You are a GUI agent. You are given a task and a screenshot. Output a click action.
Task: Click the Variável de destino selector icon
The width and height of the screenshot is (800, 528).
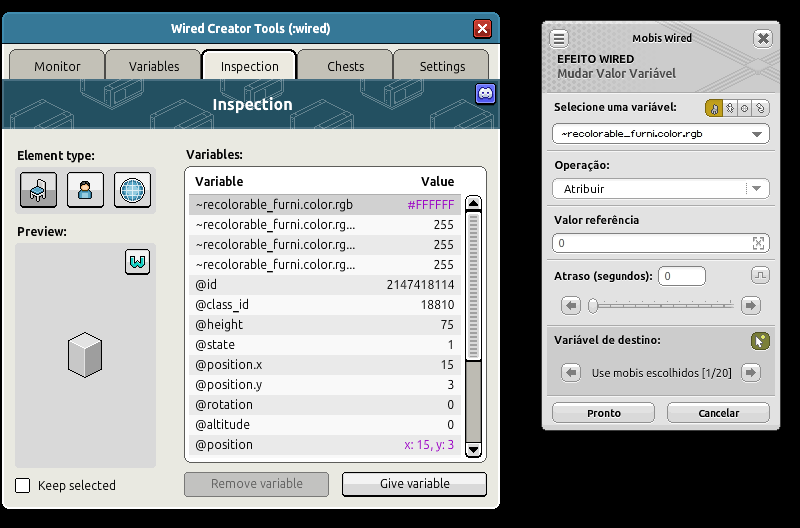tap(760, 341)
